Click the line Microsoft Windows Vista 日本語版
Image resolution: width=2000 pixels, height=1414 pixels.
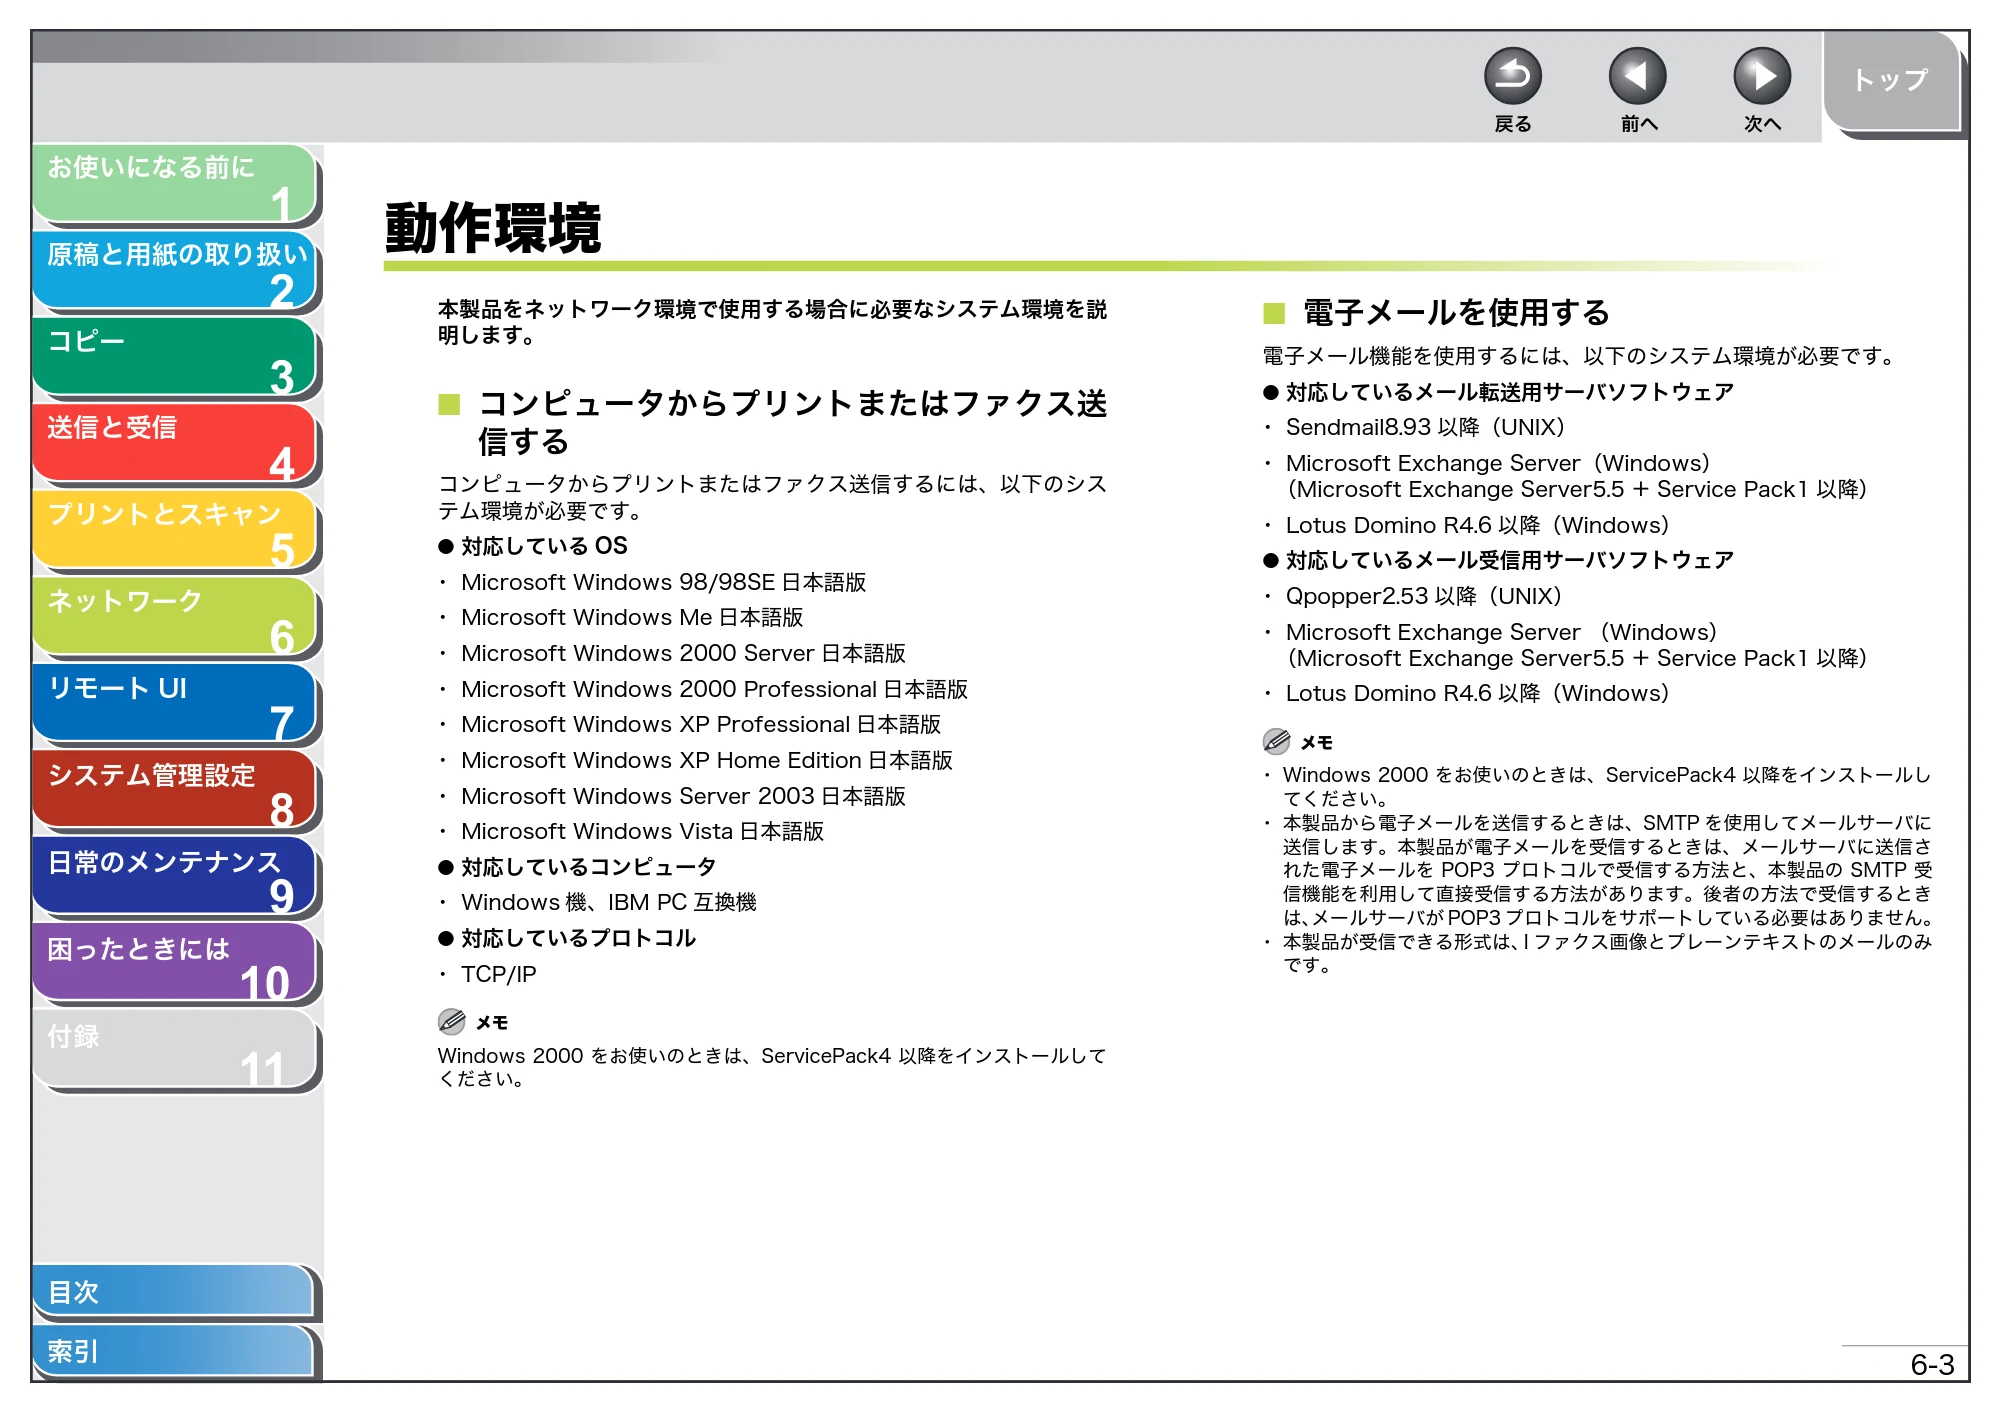642,831
